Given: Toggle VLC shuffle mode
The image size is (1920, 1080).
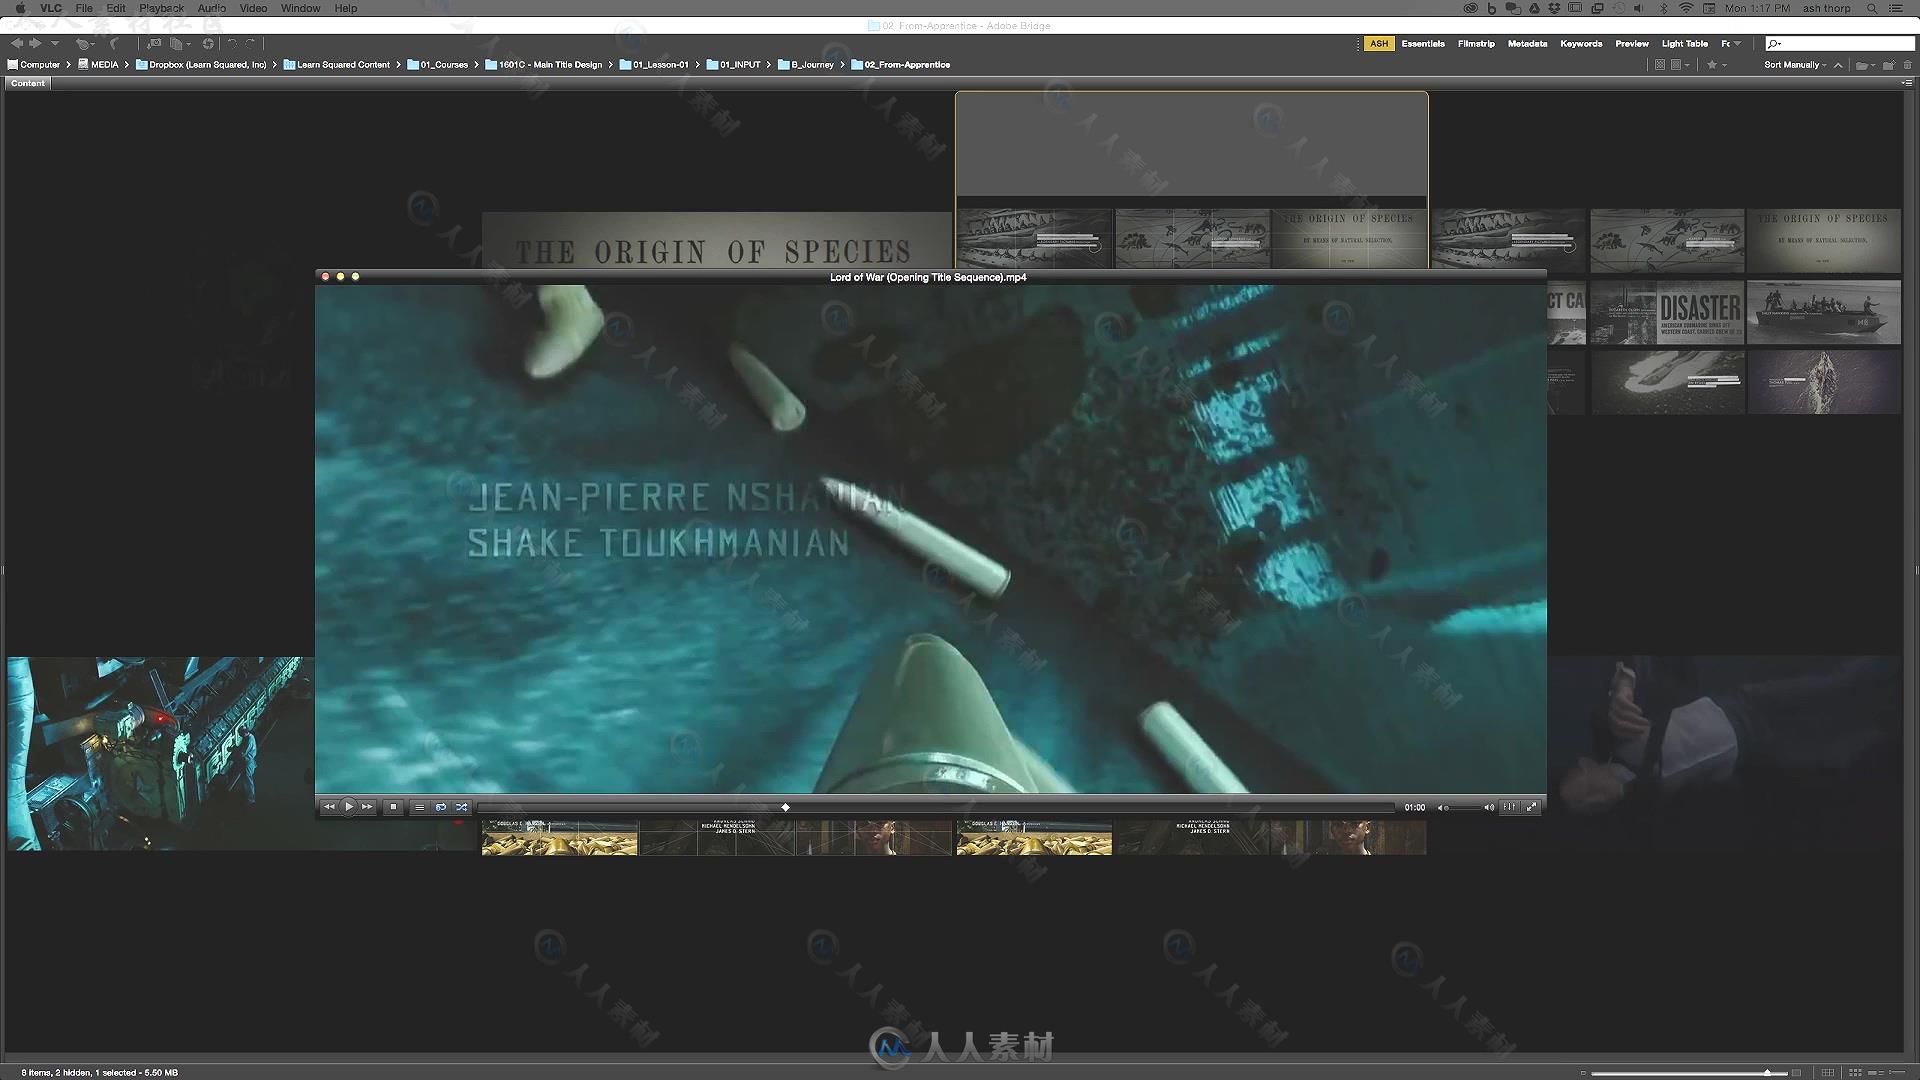Looking at the screenshot, I should [462, 807].
